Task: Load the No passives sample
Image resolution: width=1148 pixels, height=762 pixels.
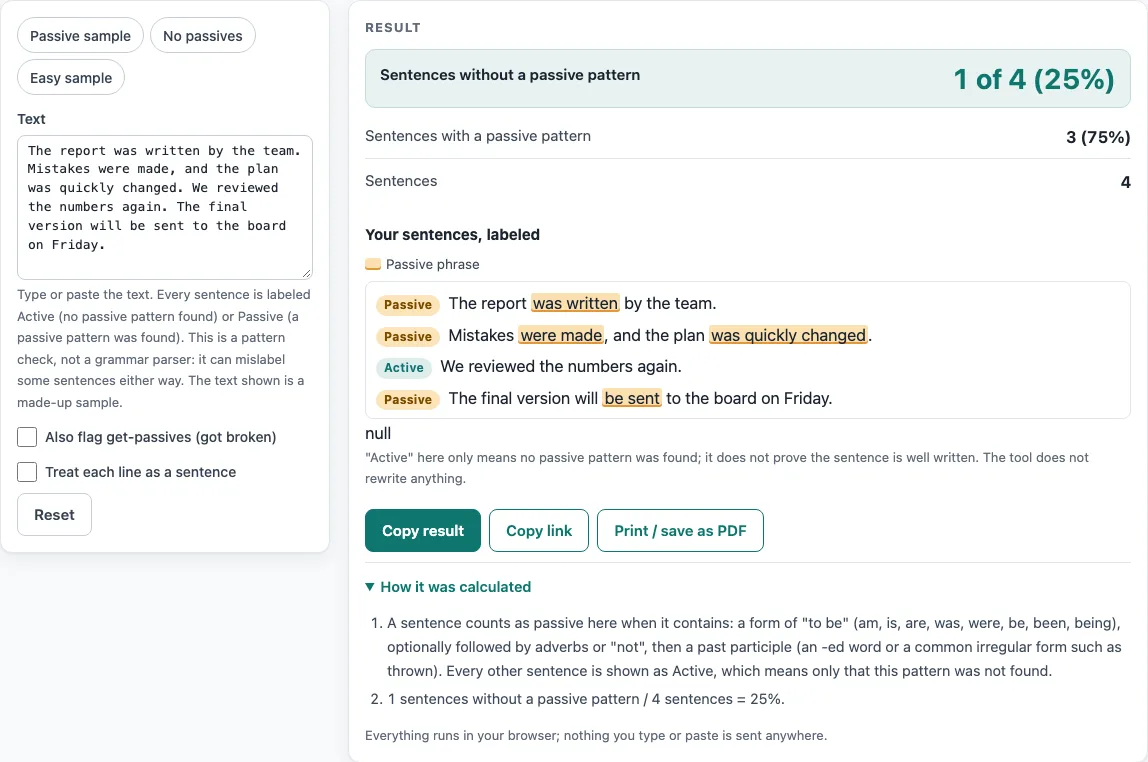Action: (x=203, y=35)
